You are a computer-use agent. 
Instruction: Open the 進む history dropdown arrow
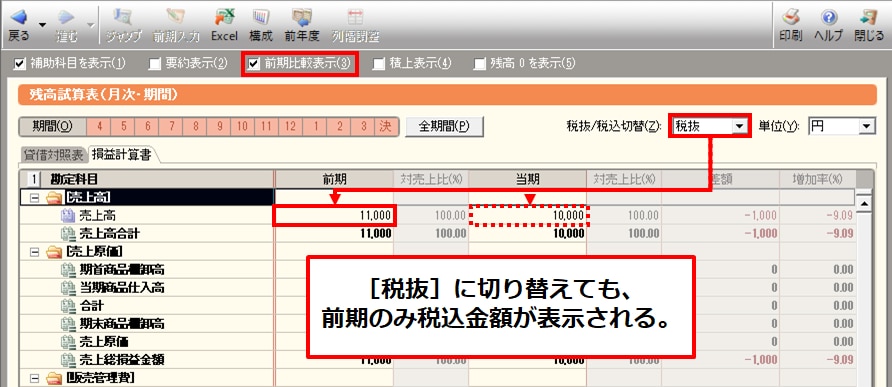[91, 25]
